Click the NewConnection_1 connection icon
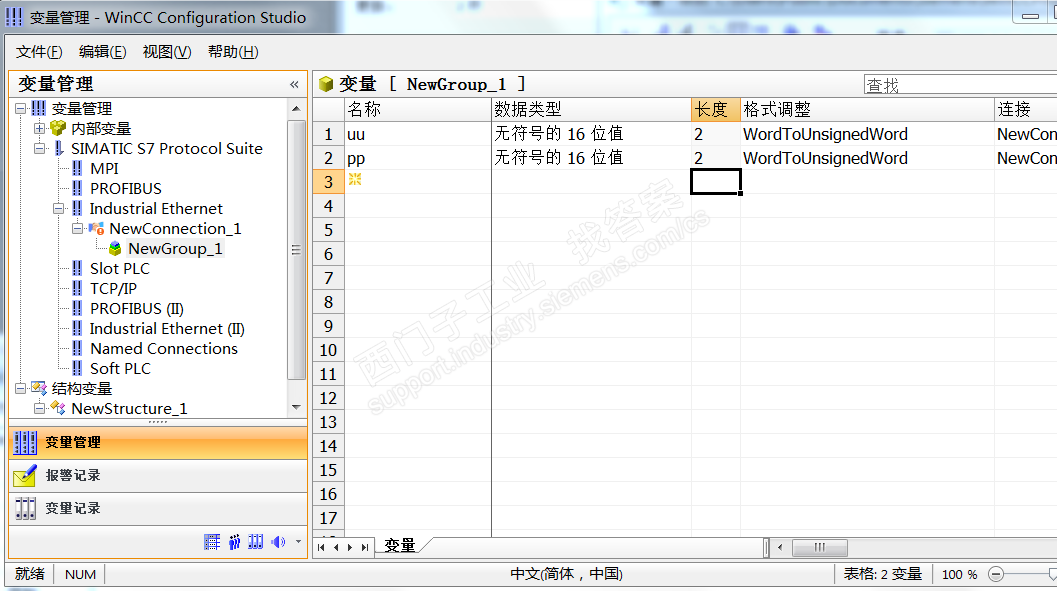 pos(96,229)
